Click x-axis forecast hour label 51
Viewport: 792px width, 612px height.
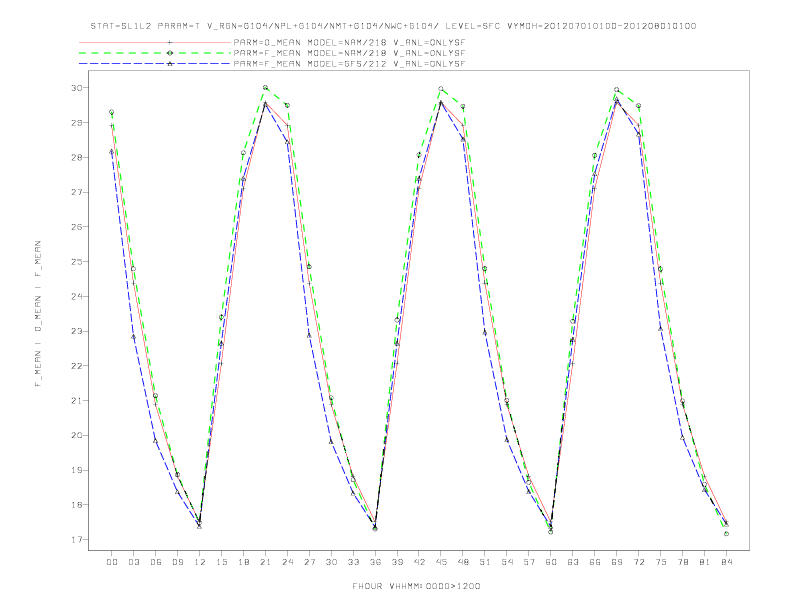point(485,562)
